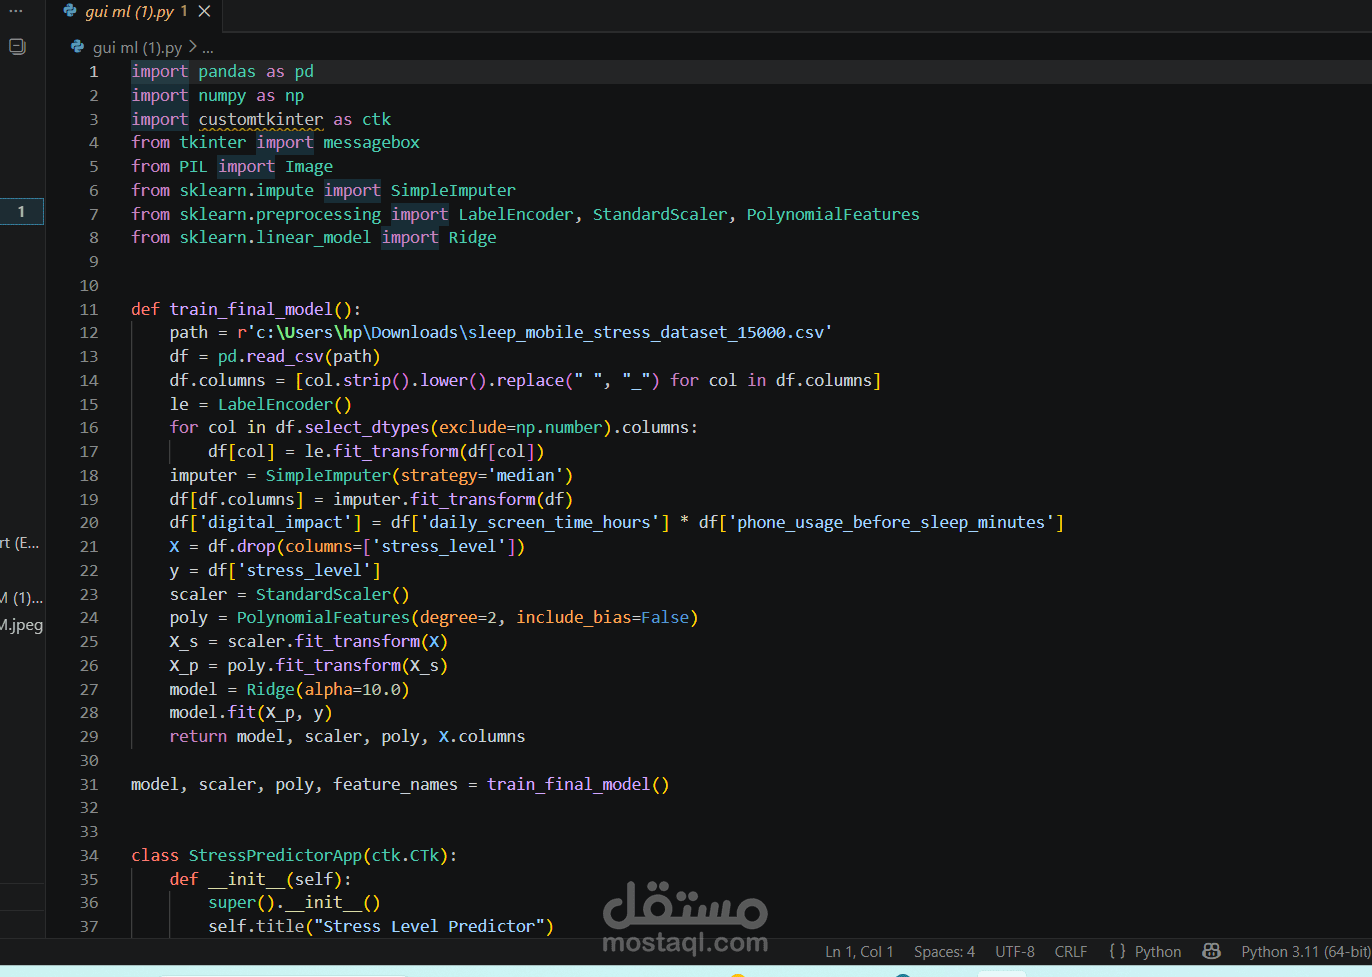Open Copilot status icon in status bar
1372x977 pixels.
pos(1211,951)
